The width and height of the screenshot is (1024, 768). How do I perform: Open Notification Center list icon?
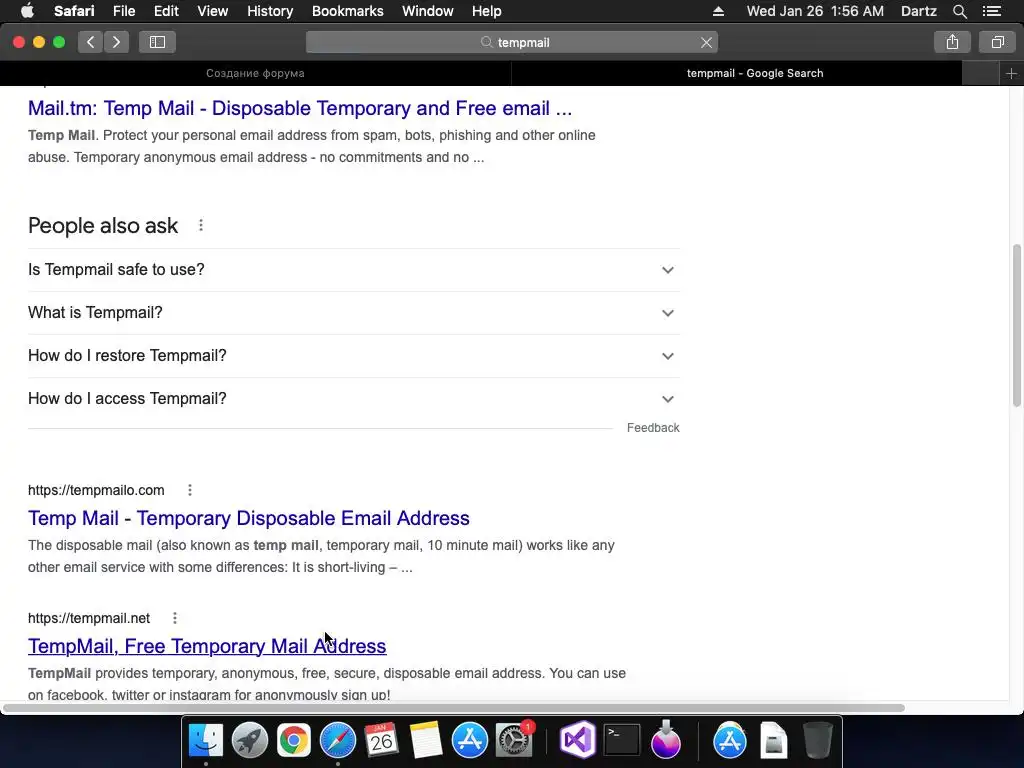pos(992,11)
